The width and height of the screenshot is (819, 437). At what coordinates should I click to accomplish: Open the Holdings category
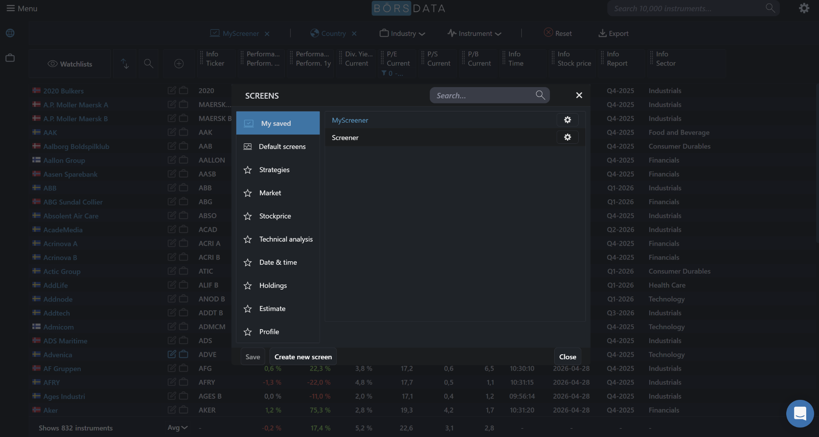(278, 286)
